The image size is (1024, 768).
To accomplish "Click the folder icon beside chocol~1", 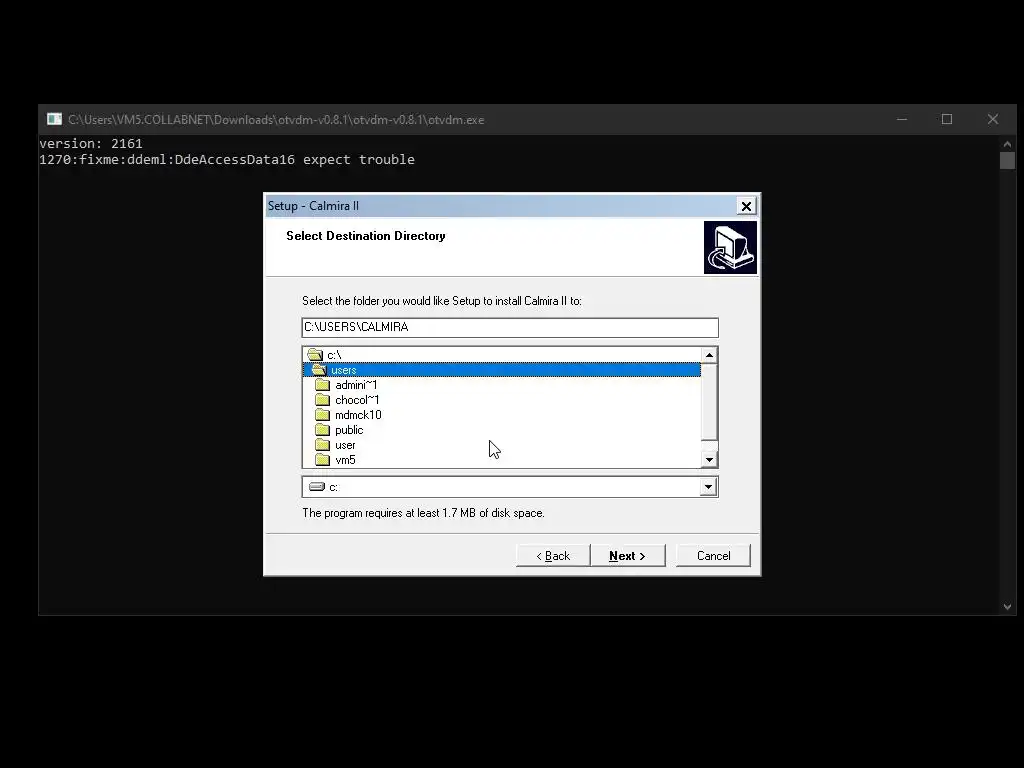I will click(323, 400).
